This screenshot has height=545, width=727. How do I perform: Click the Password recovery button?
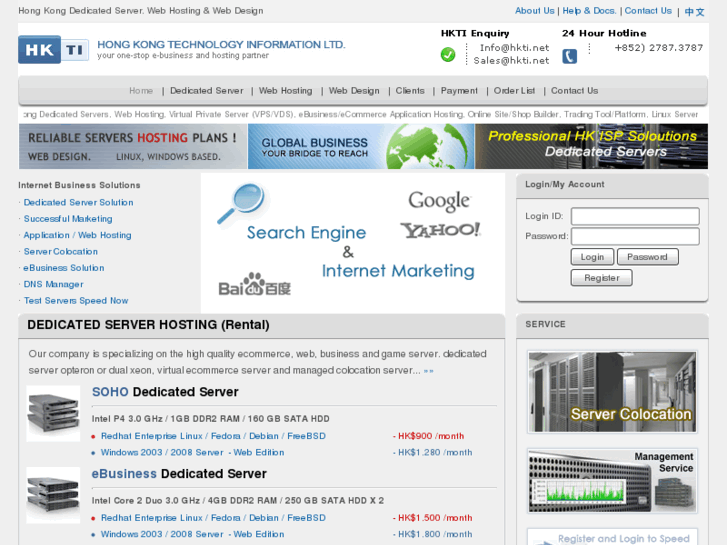tap(647, 257)
